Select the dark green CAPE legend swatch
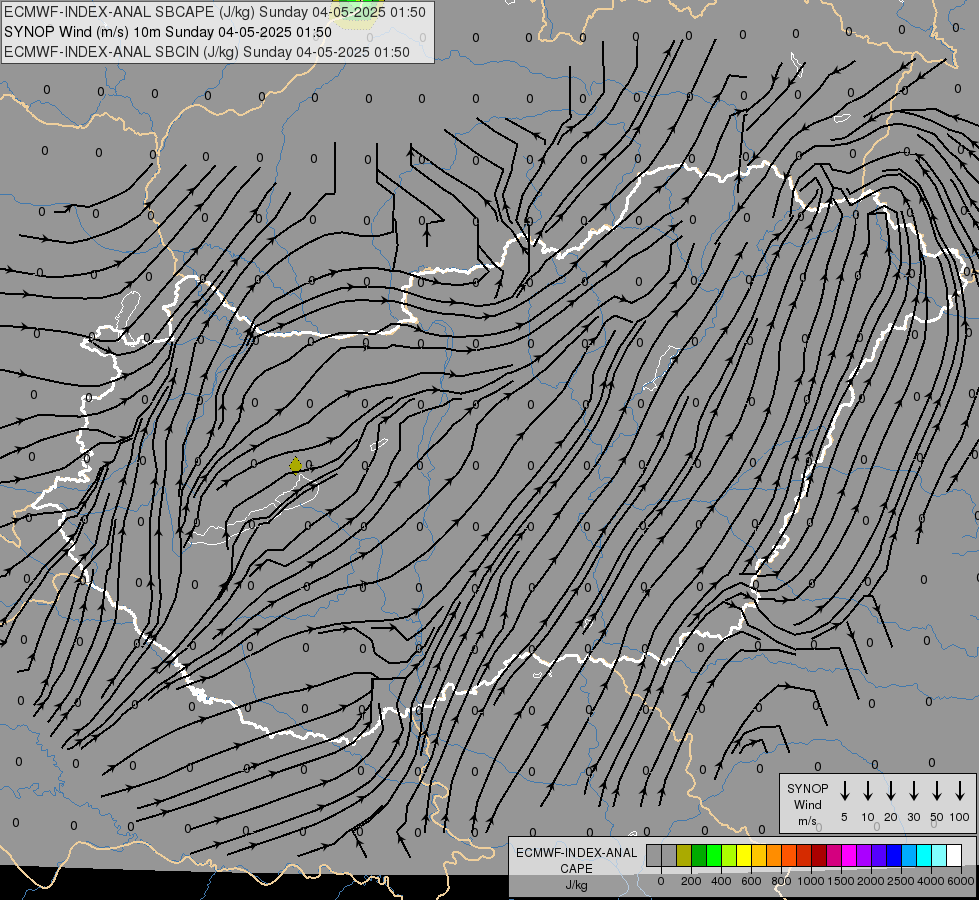Image resolution: width=979 pixels, height=900 pixels. pos(699,855)
